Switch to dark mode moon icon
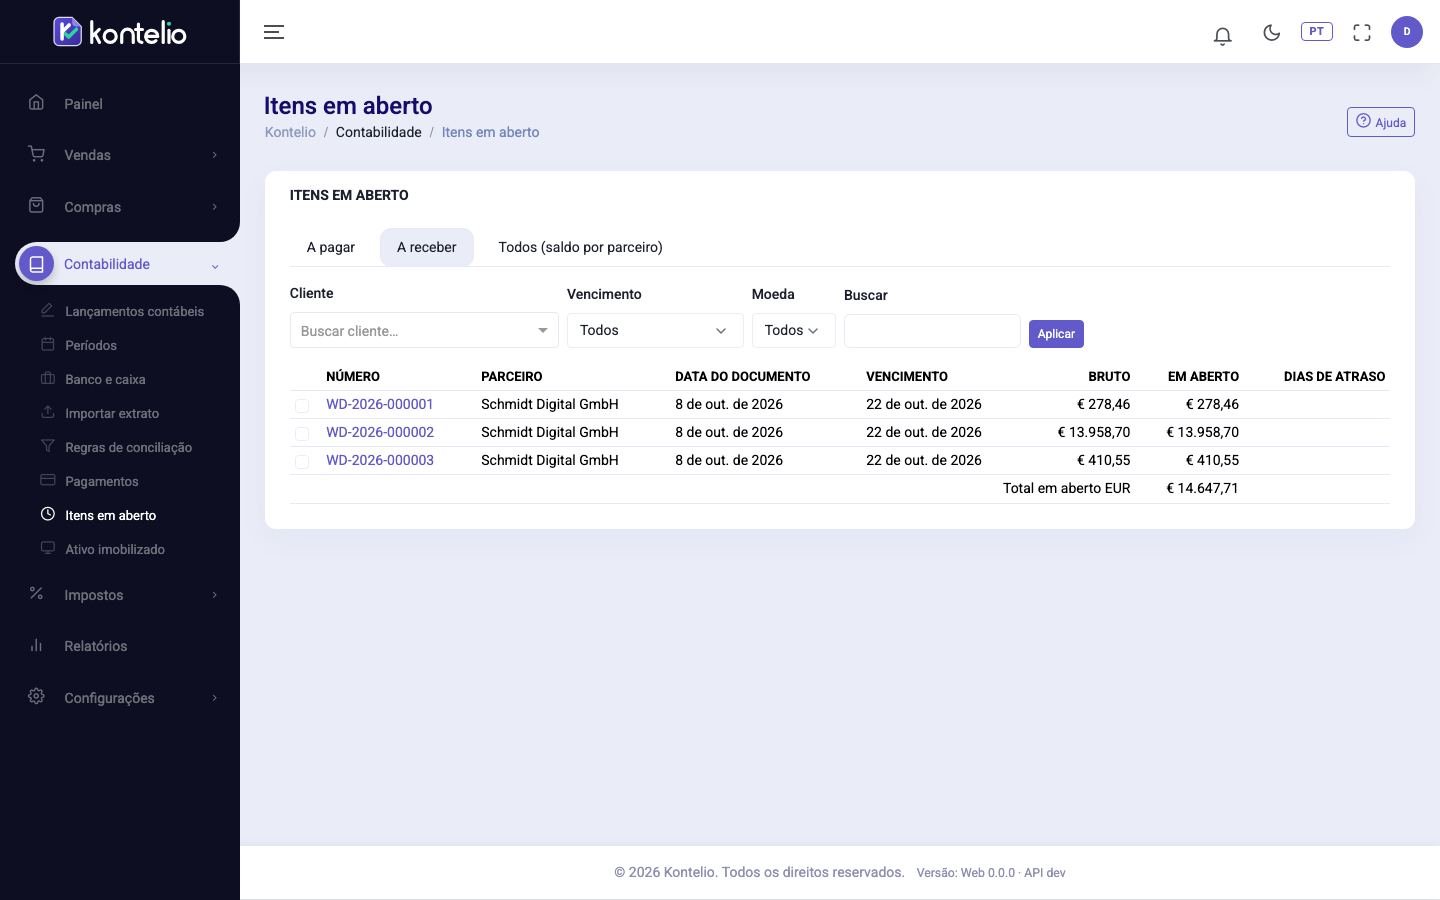Image resolution: width=1440 pixels, height=900 pixels. click(x=1271, y=32)
